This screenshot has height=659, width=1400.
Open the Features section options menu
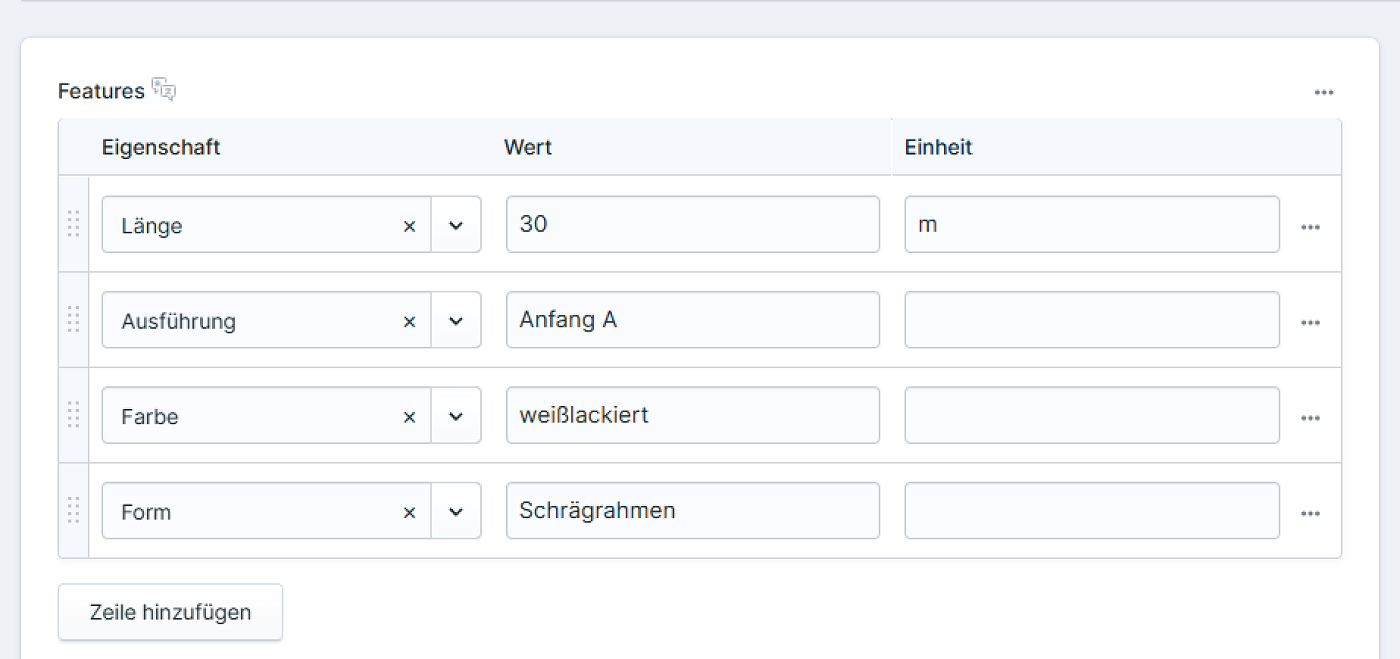1324,93
